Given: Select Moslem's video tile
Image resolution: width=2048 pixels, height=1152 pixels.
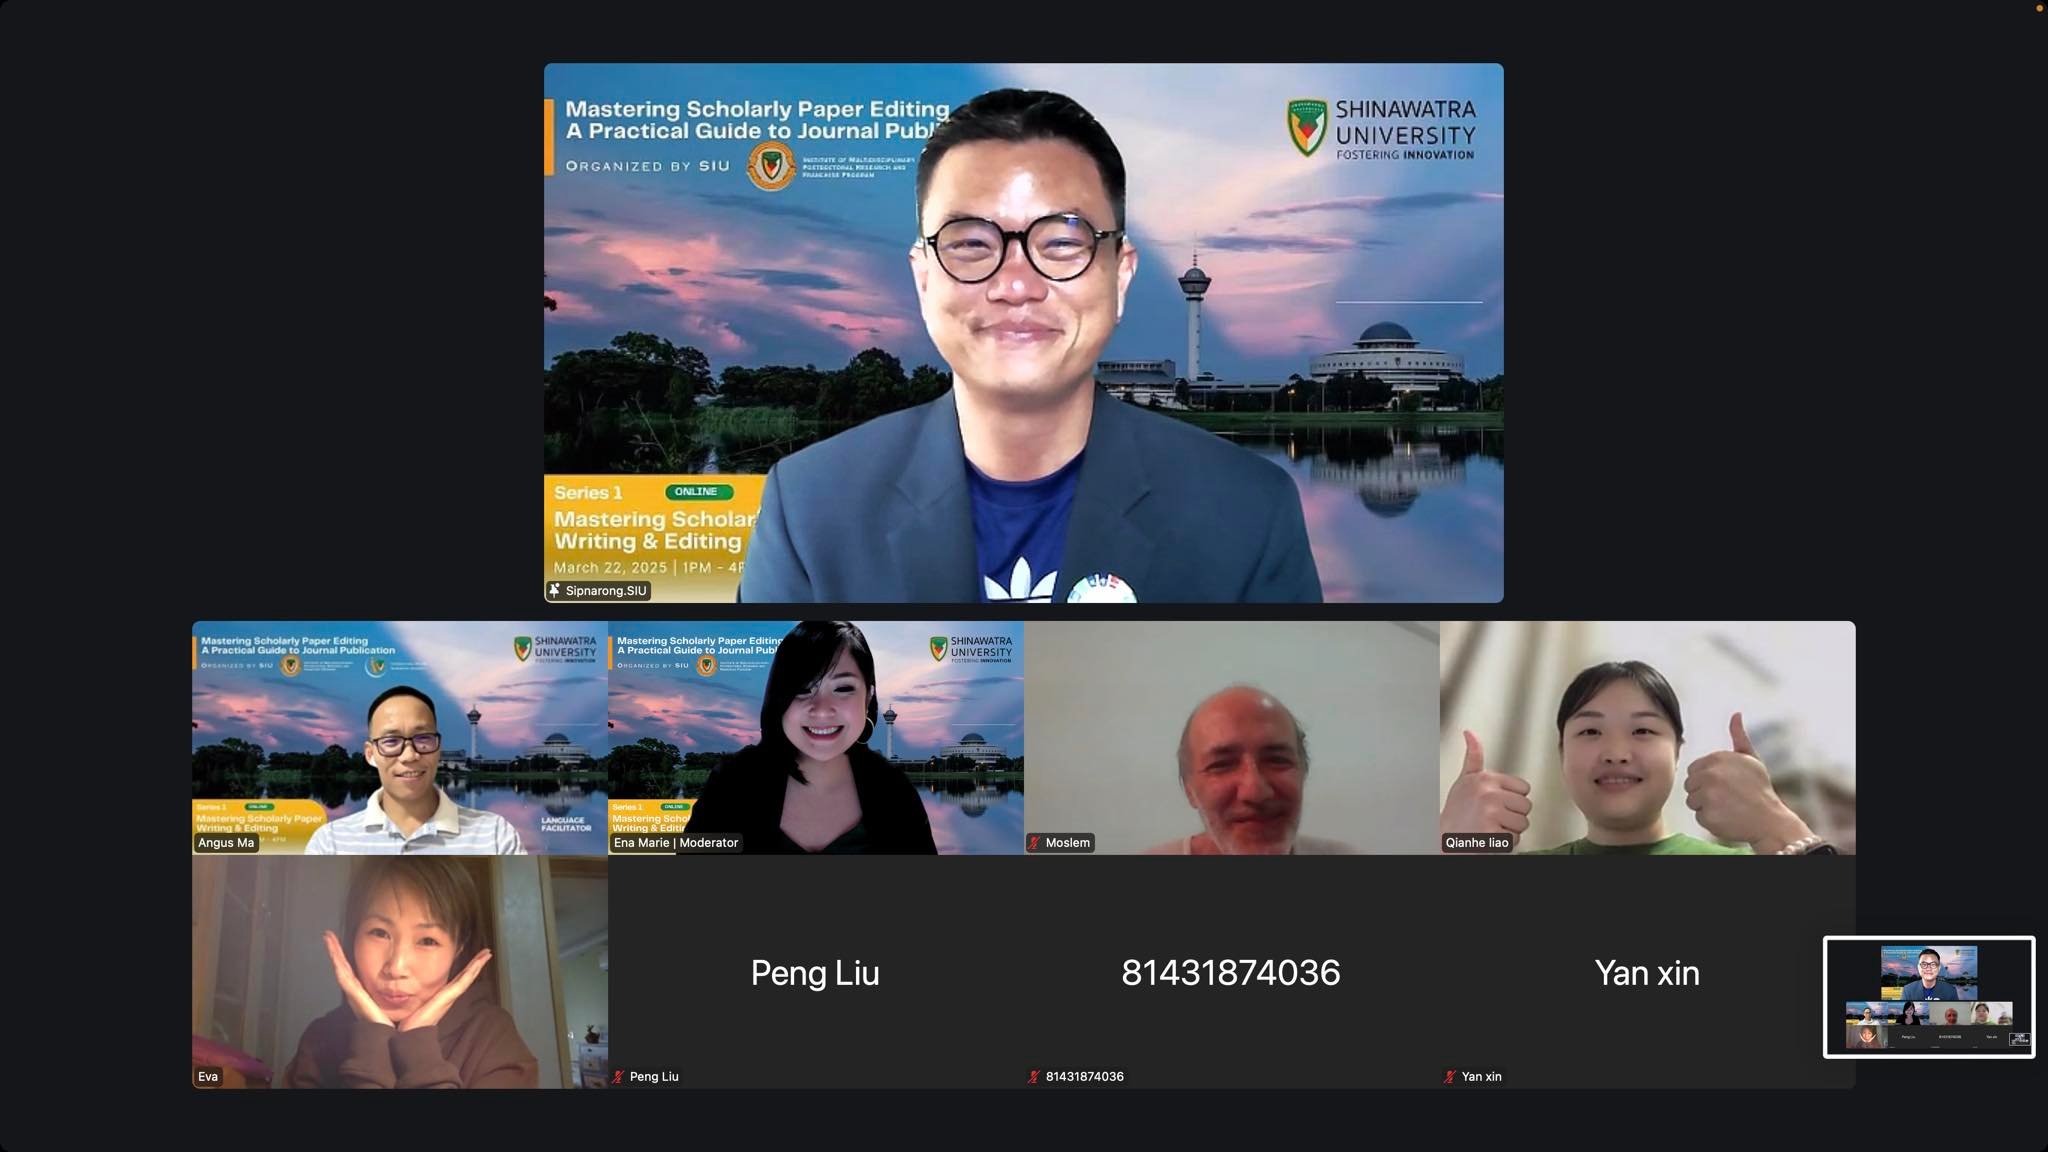Looking at the screenshot, I should tap(1232, 738).
